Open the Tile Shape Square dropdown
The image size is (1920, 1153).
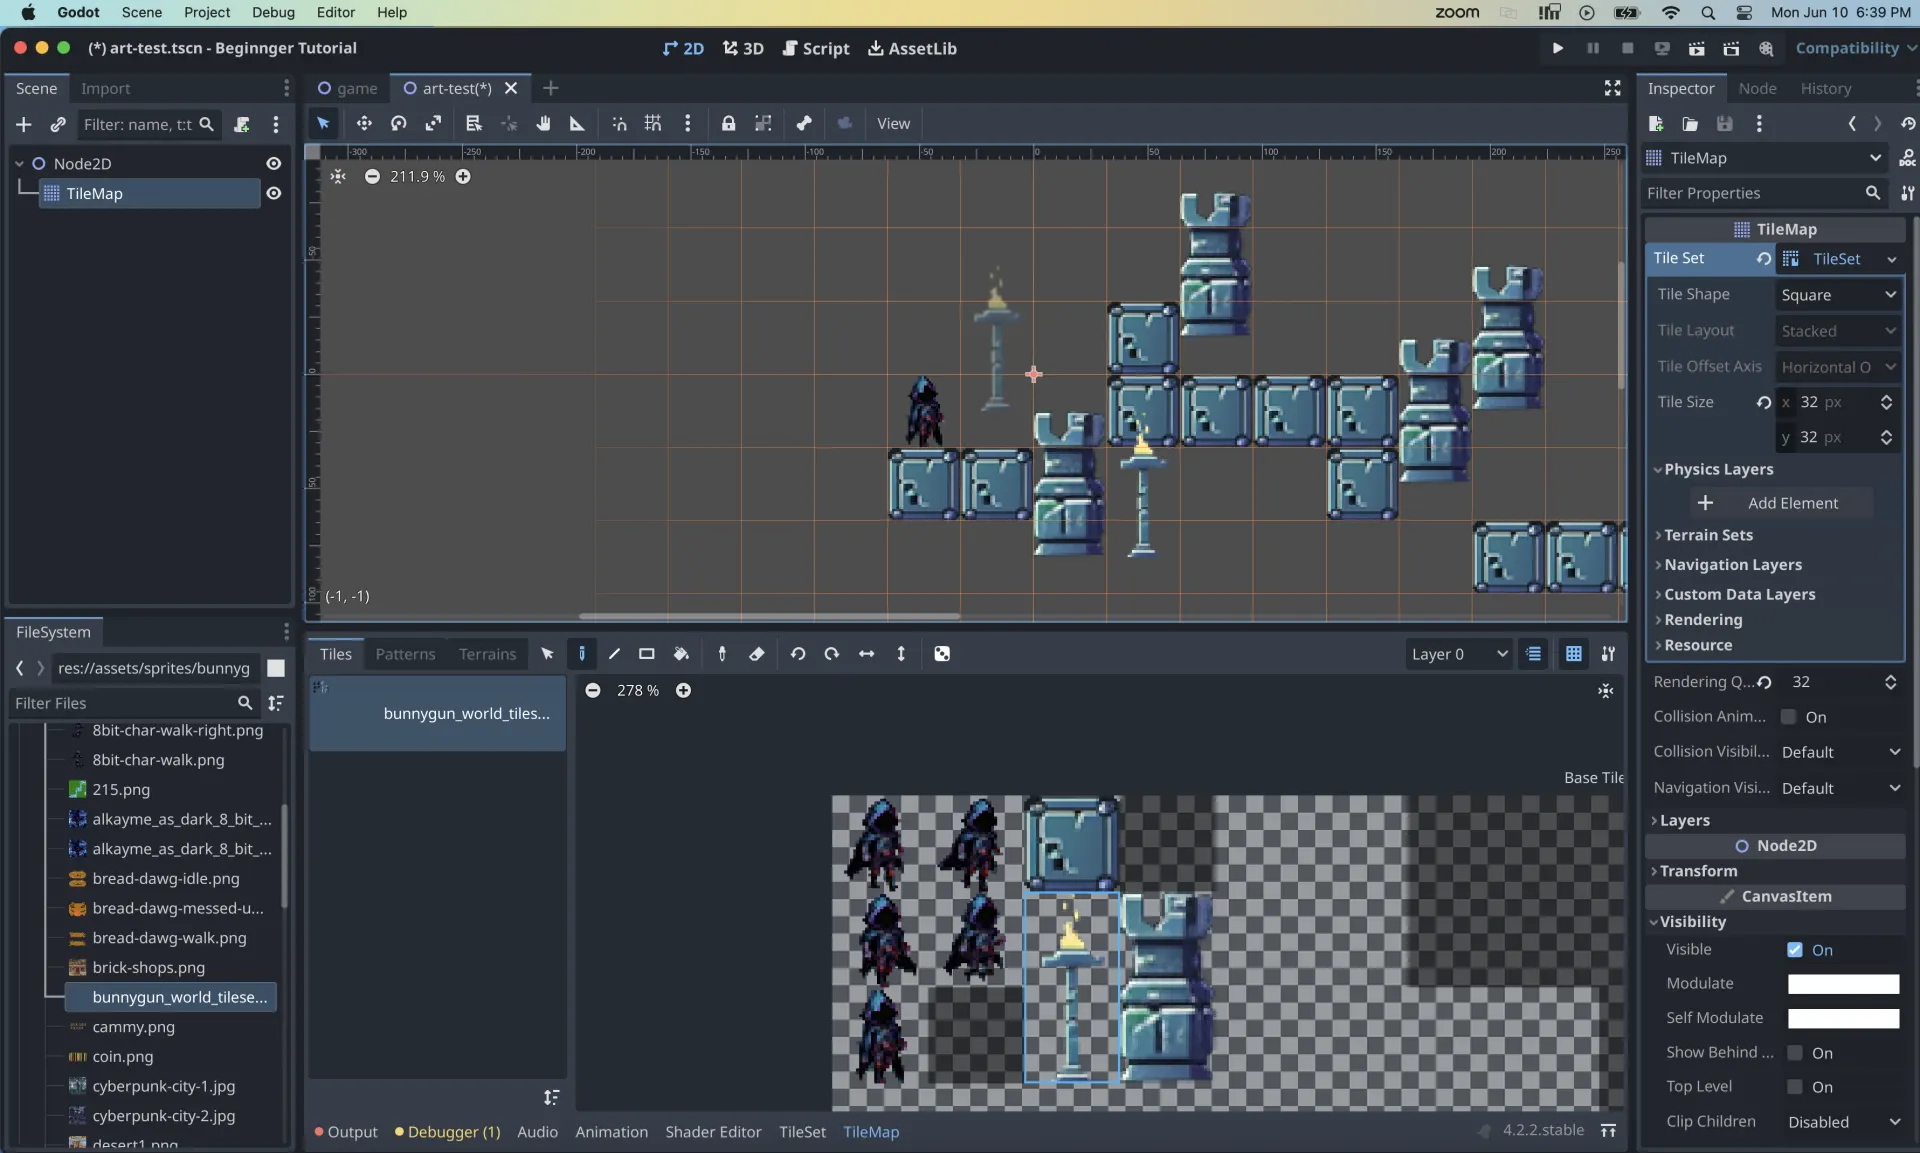tap(1838, 295)
